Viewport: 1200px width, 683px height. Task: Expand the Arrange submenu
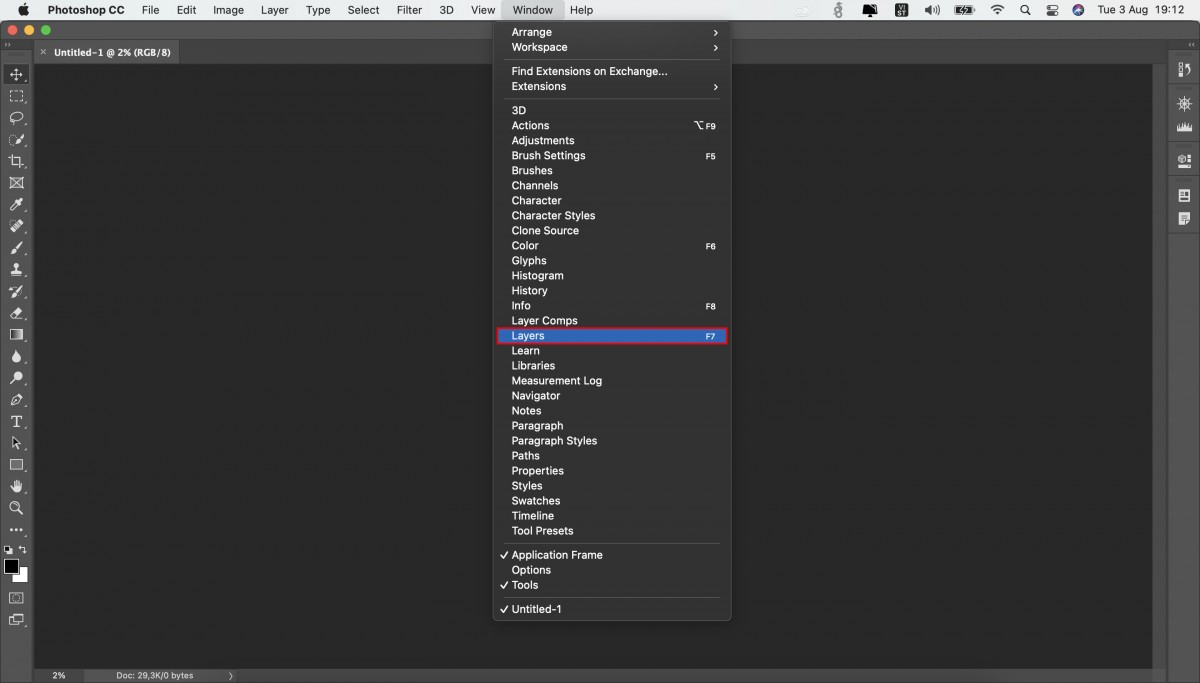pos(612,32)
